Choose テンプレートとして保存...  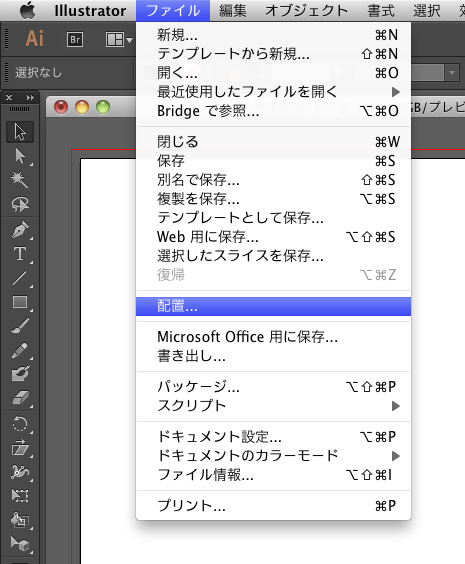point(273,218)
